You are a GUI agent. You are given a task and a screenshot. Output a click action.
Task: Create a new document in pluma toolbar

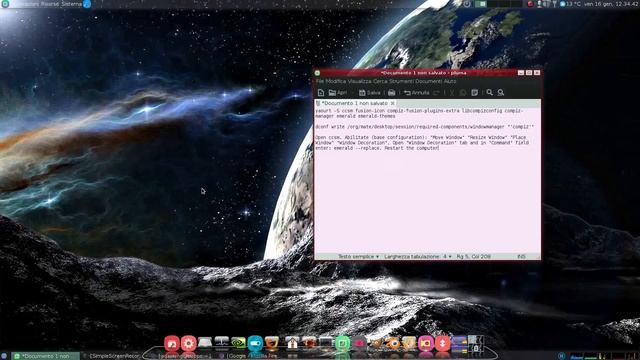[321, 93]
